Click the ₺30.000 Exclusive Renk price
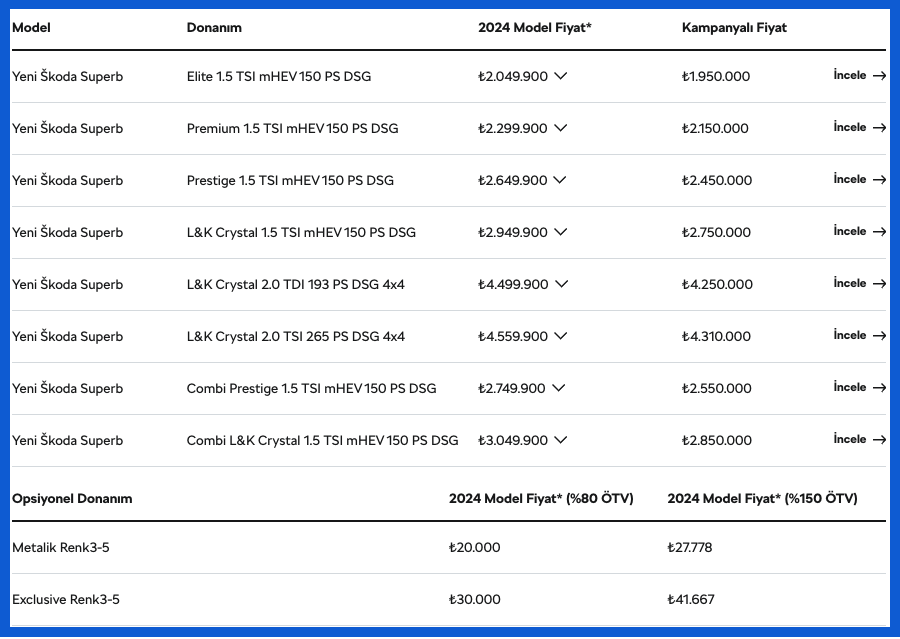 click(x=475, y=599)
